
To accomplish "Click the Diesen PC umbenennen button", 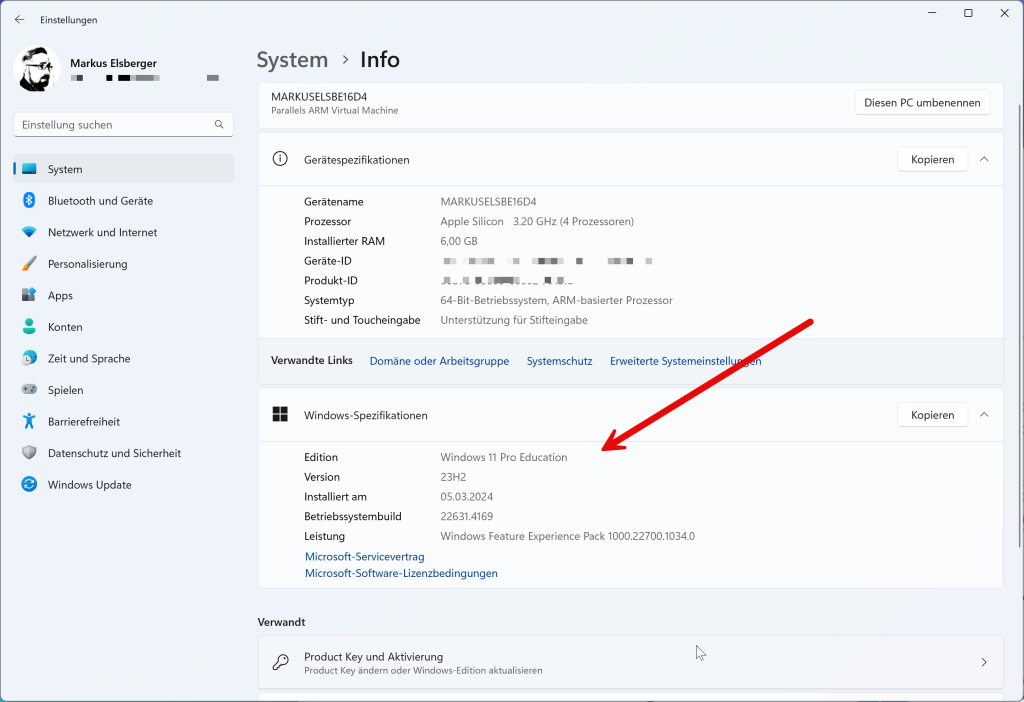I will point(921,101).
